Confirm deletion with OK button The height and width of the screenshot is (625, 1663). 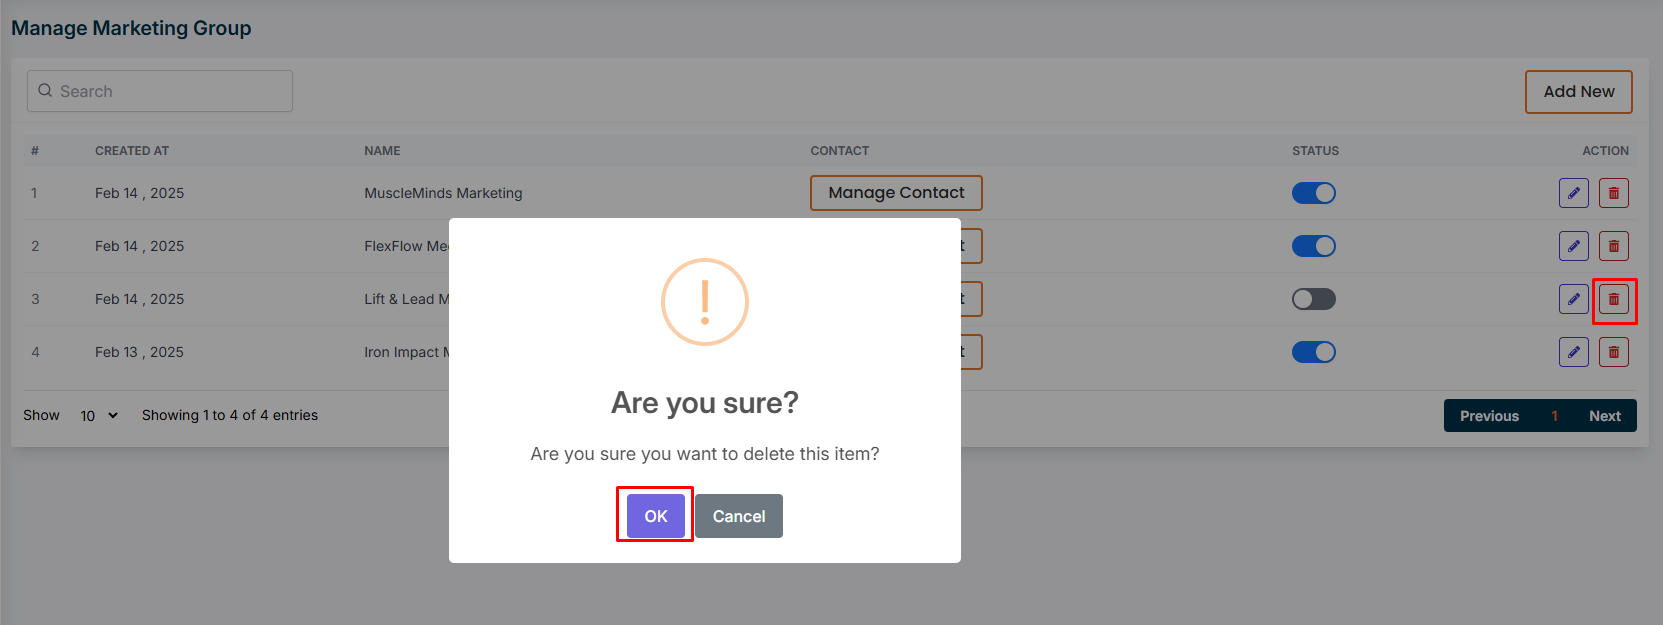pos(655,516)
